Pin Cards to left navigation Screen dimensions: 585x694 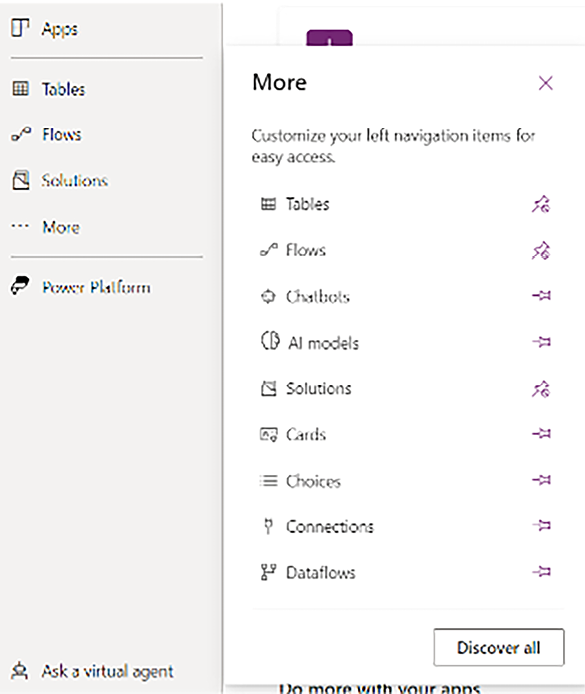(x=541, y=434)
